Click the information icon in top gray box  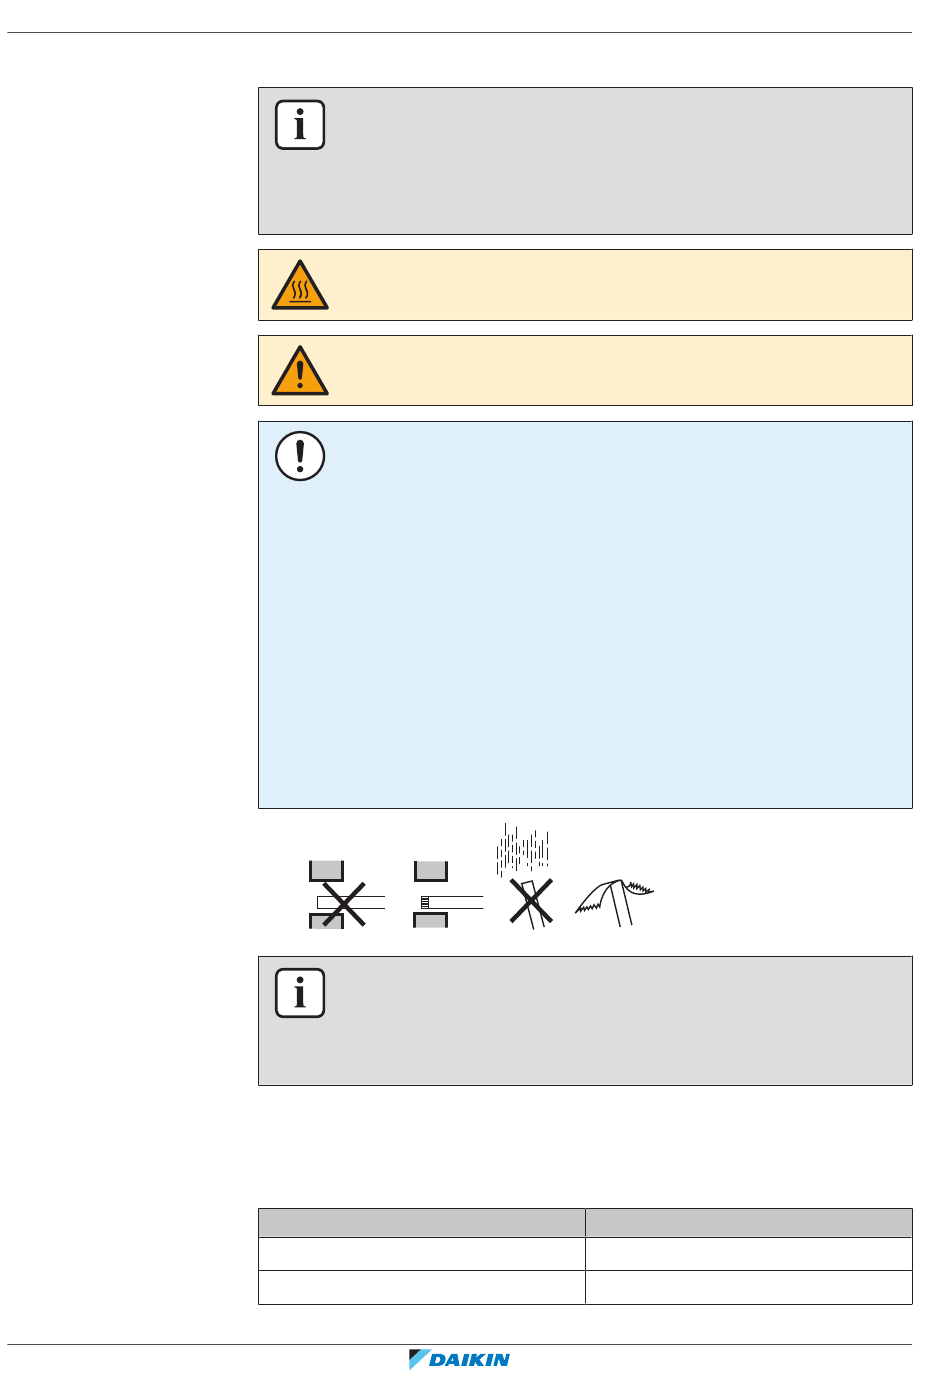click(x=300, y=125)
